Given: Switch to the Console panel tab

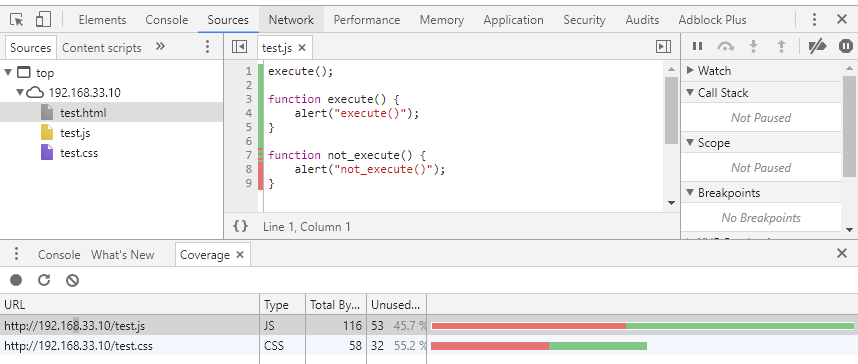Looking at the screenshot, I should click(167, 20).
